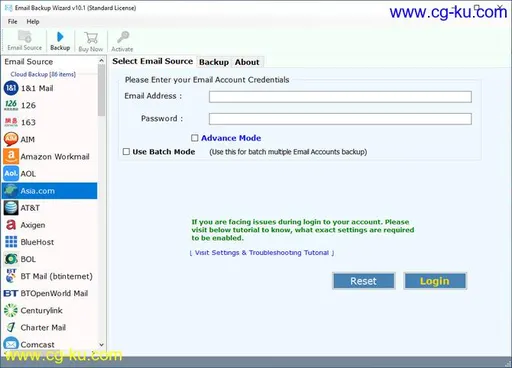Click the Email Address input field
512x368 pixels.
click(x=340, y=97)
